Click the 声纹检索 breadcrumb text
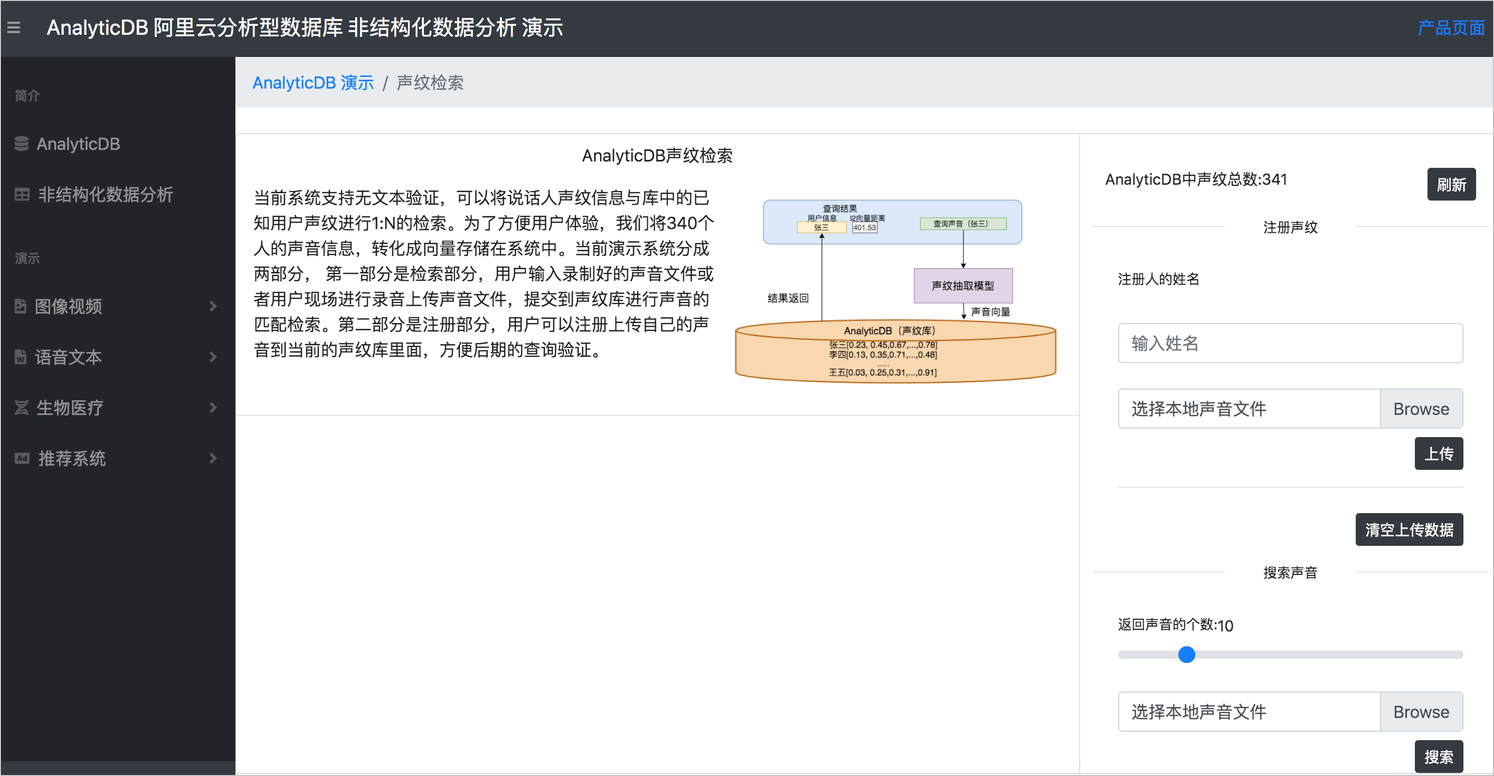 [x=430, y=83]
